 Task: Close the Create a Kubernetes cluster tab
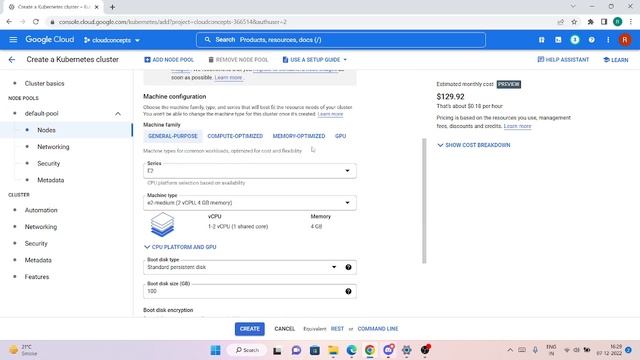97,7
